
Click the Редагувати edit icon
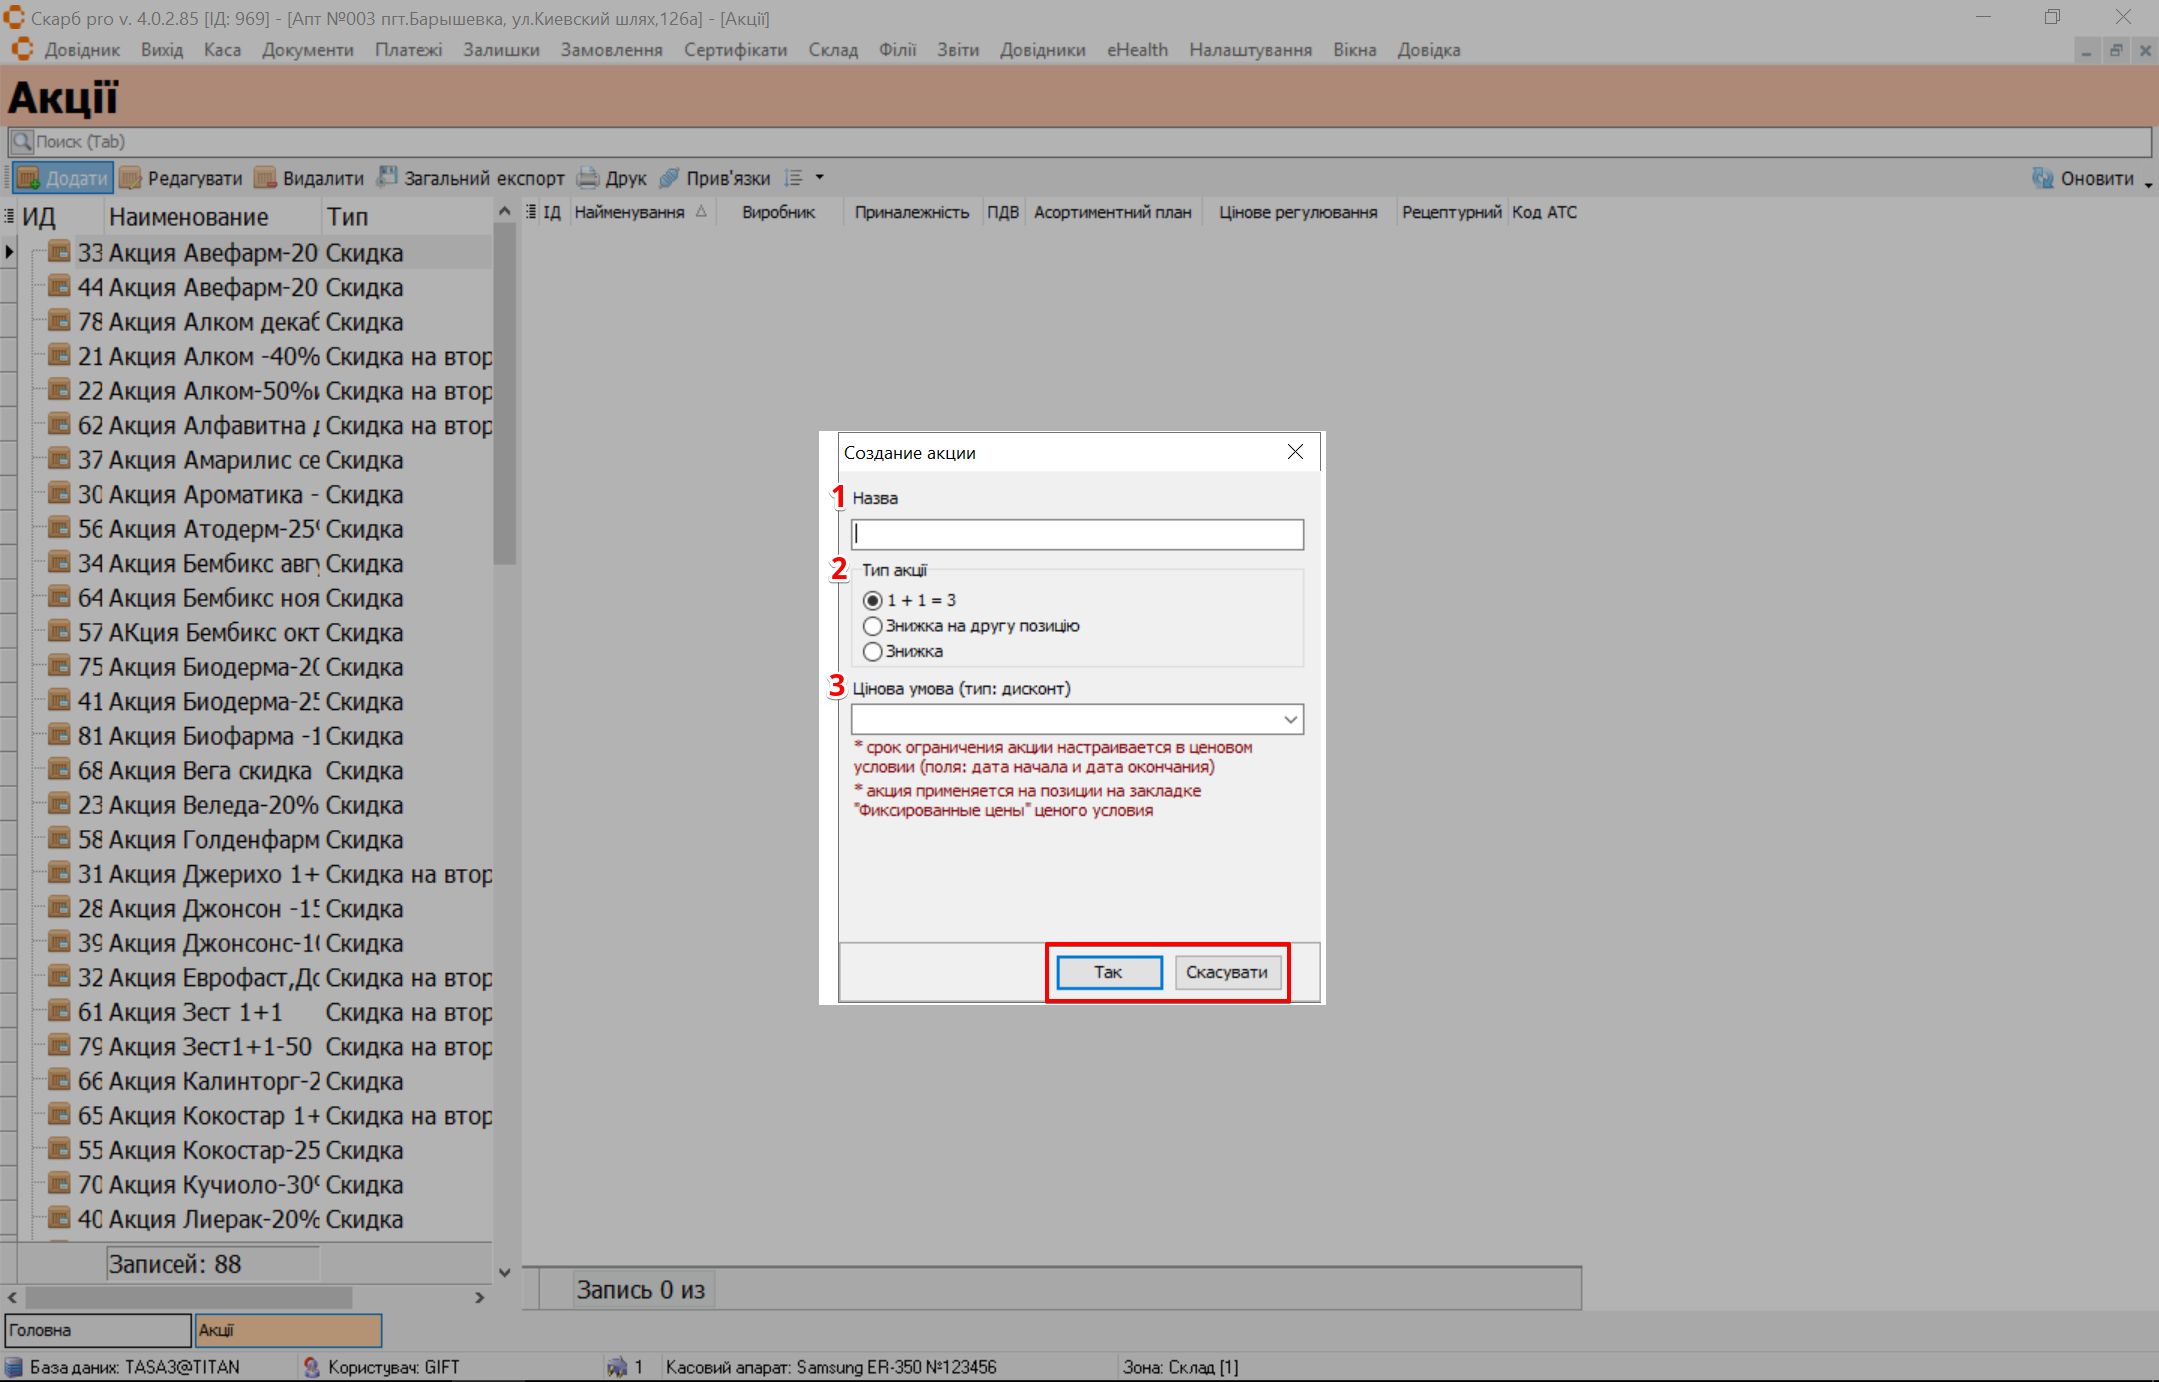(130, 178)
